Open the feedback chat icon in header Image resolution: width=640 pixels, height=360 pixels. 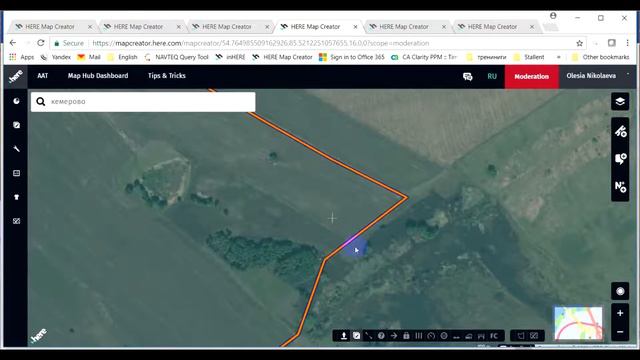(468, 76)
